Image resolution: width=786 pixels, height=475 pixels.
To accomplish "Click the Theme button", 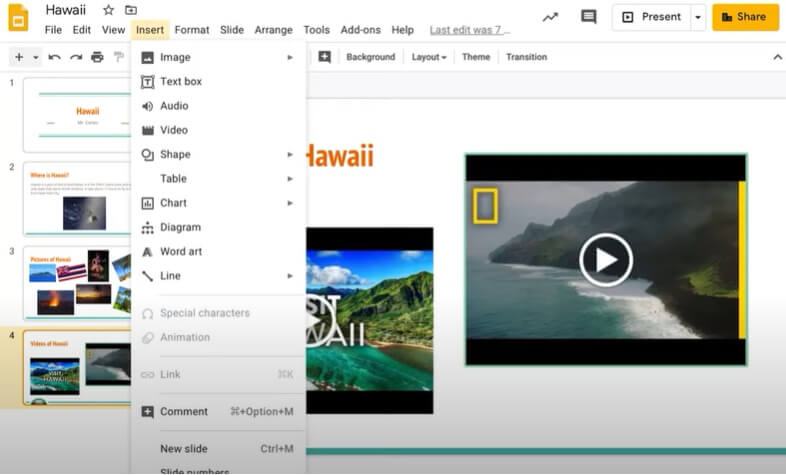I will click(476, 57).
